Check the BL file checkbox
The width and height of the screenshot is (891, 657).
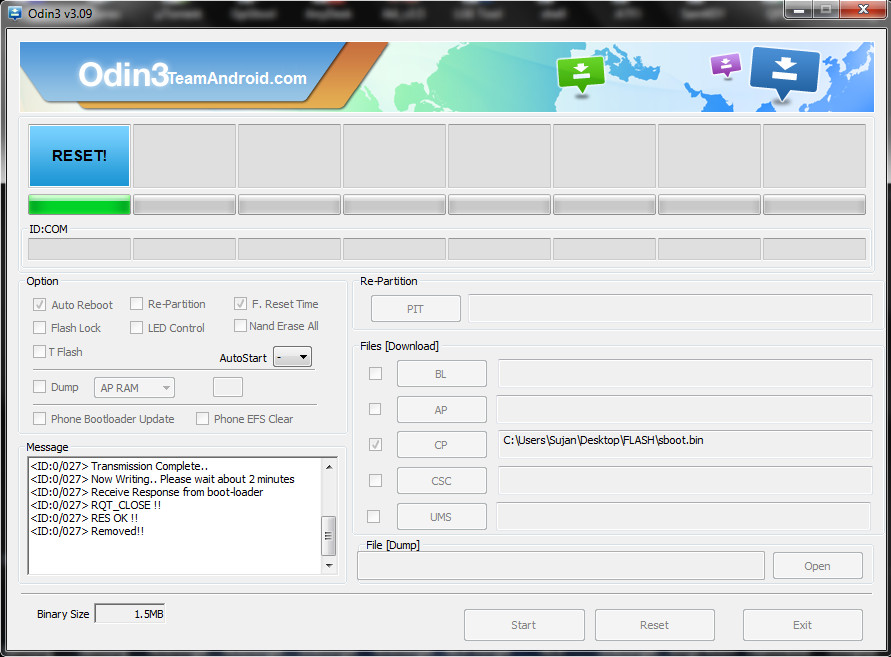pyautogui.click(x=376, y=373)
